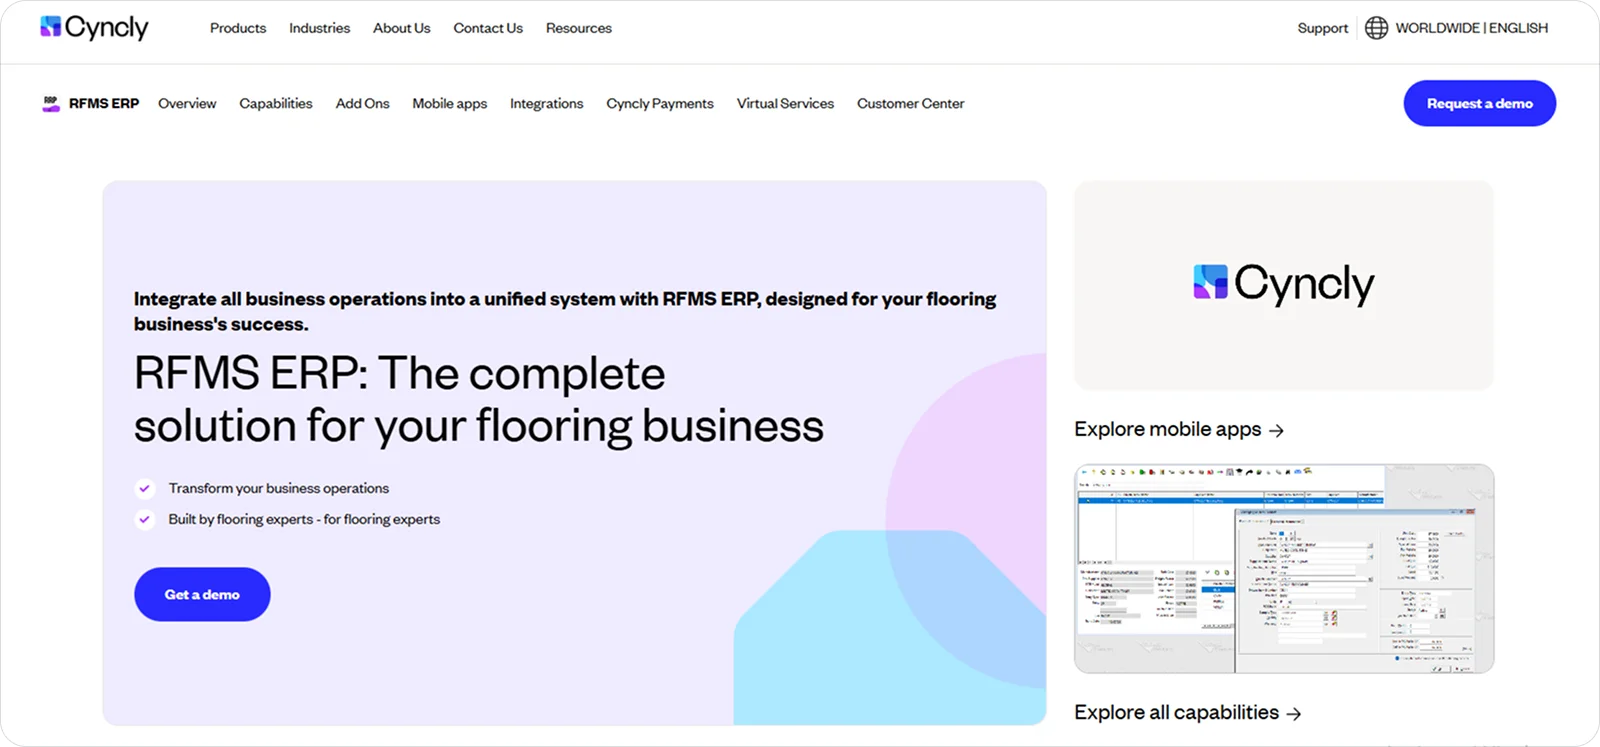Switch to the Overview tab
This screenshot has width=1600, height=747.
pos(187,103)
